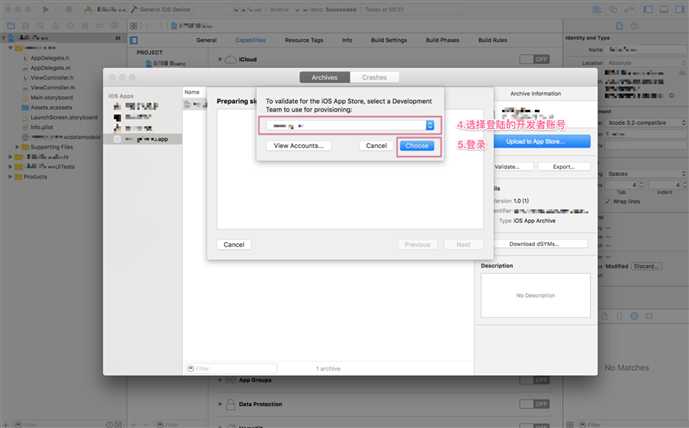Click the Name column header in Organizer
Image resolution: width=689 pixels, height=428 pixels.
[x=192, y=92]
